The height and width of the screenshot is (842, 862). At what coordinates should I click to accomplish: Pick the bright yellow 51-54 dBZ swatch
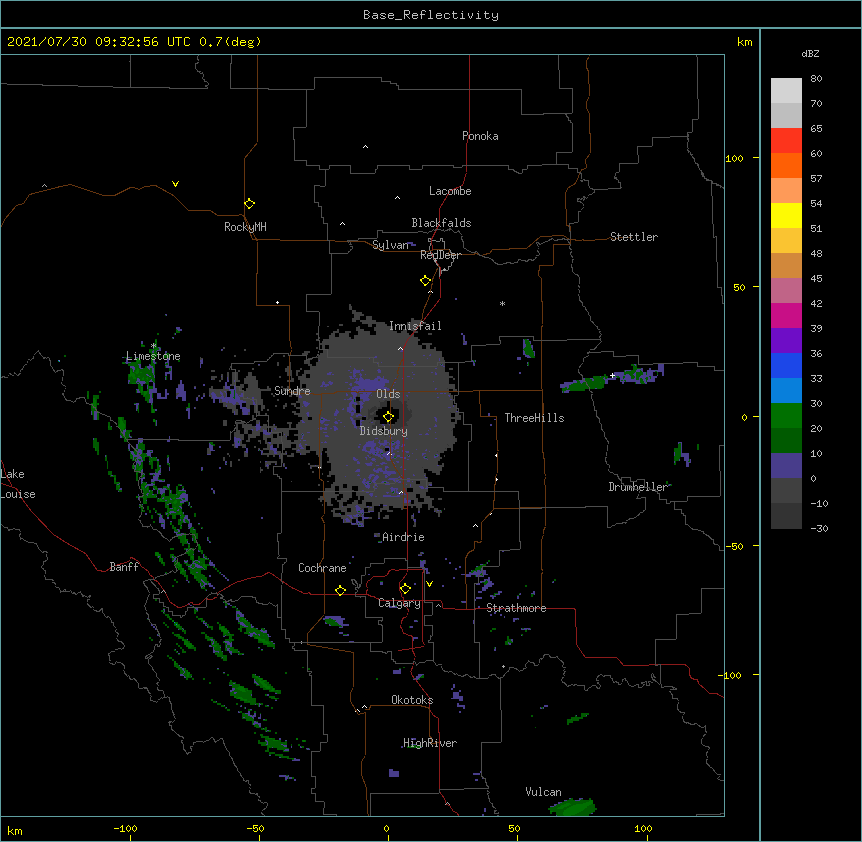point(786,215)
